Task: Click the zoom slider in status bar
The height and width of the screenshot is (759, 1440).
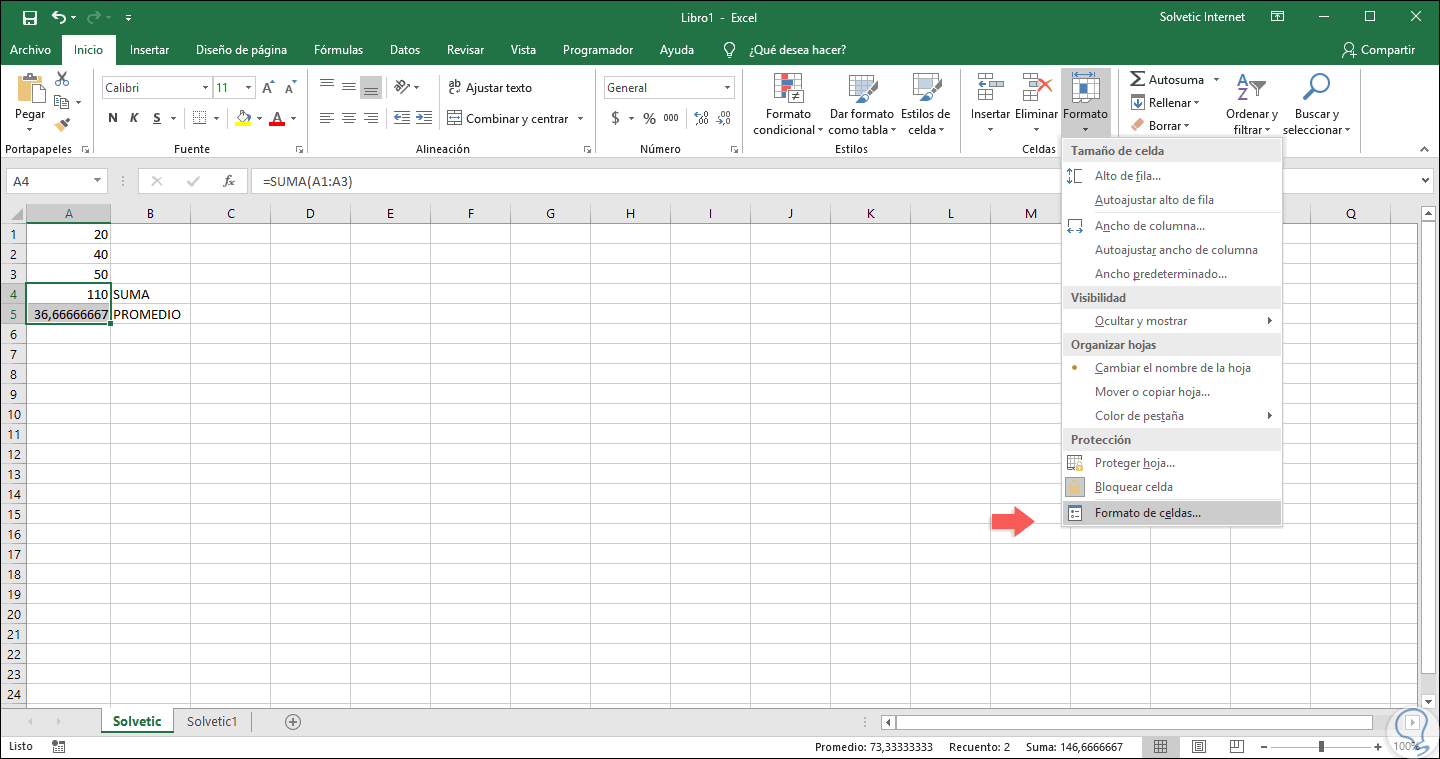Action: point(1321,746)
